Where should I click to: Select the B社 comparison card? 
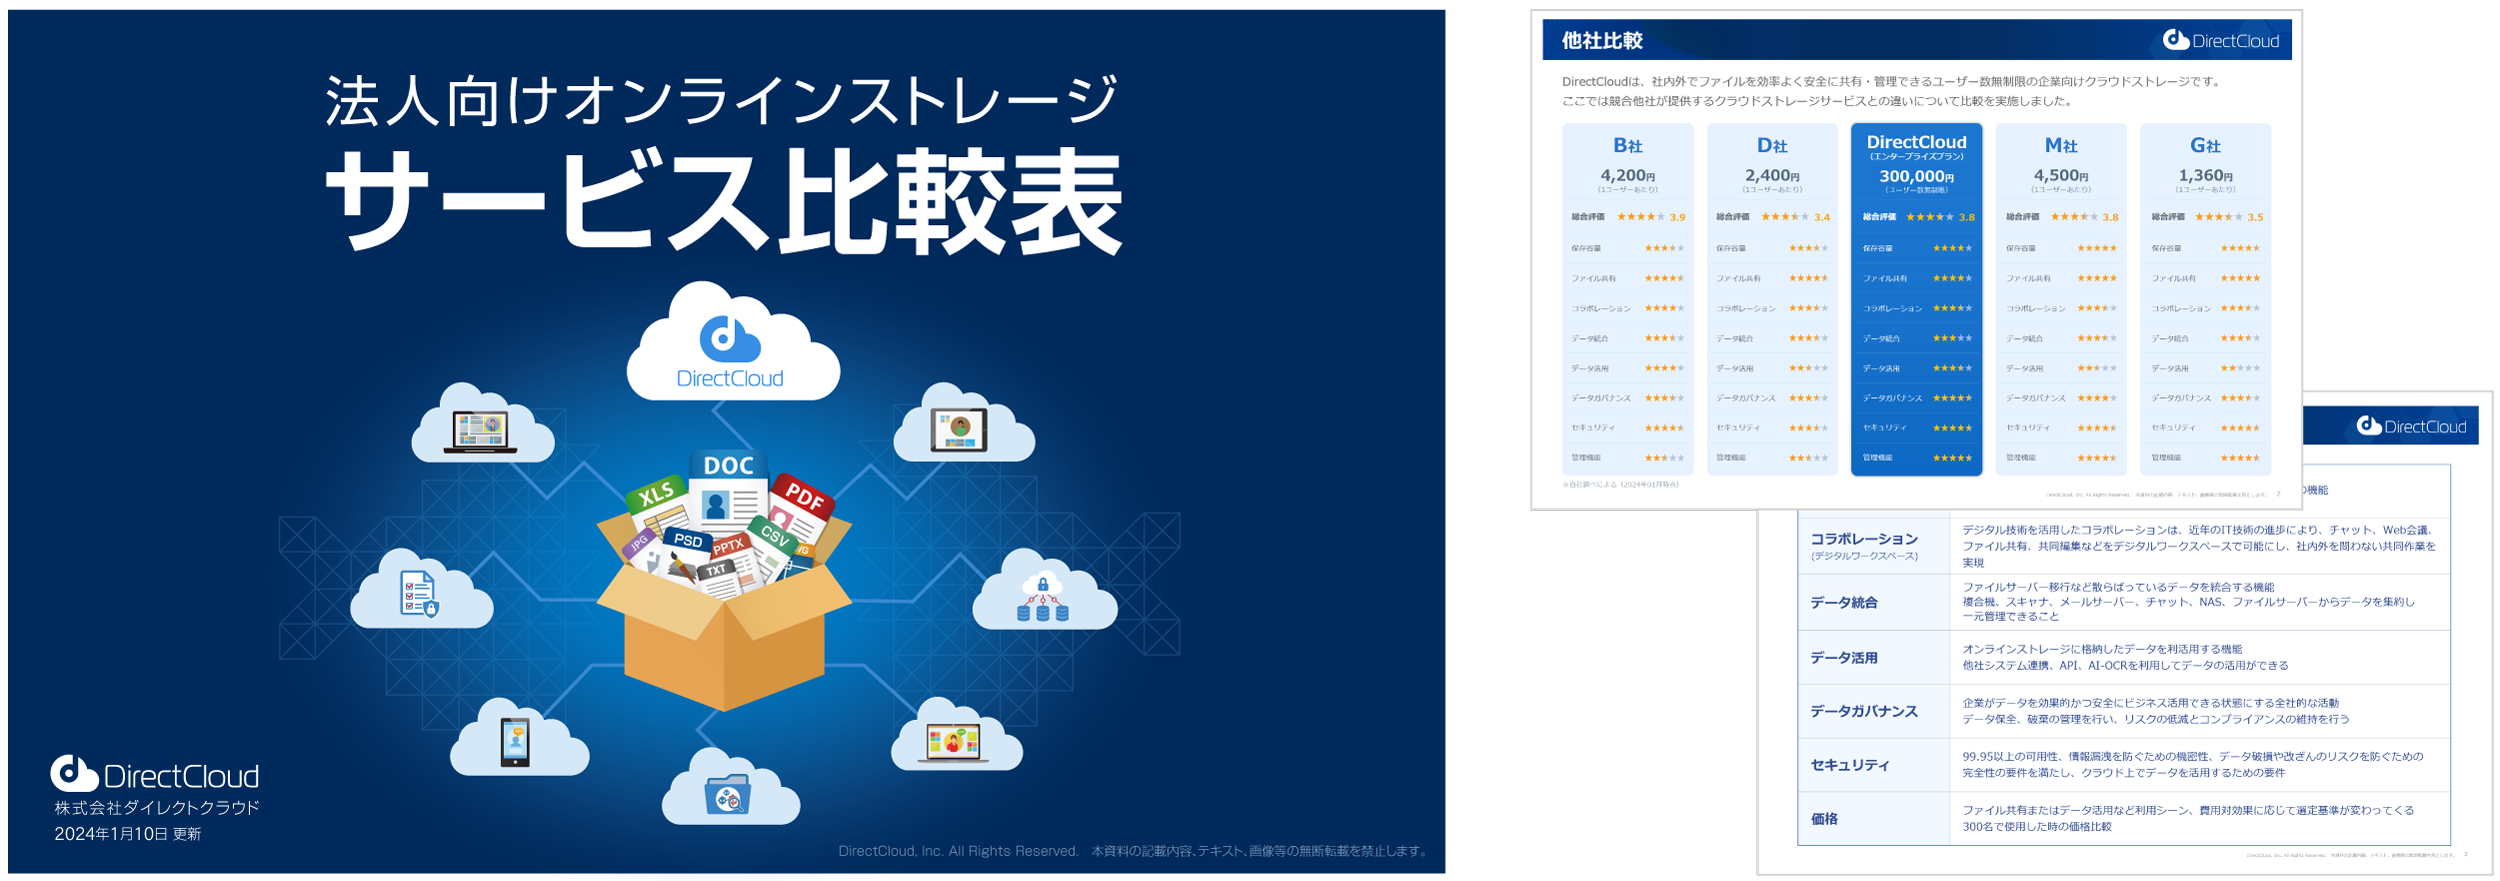click(1627, 299)
